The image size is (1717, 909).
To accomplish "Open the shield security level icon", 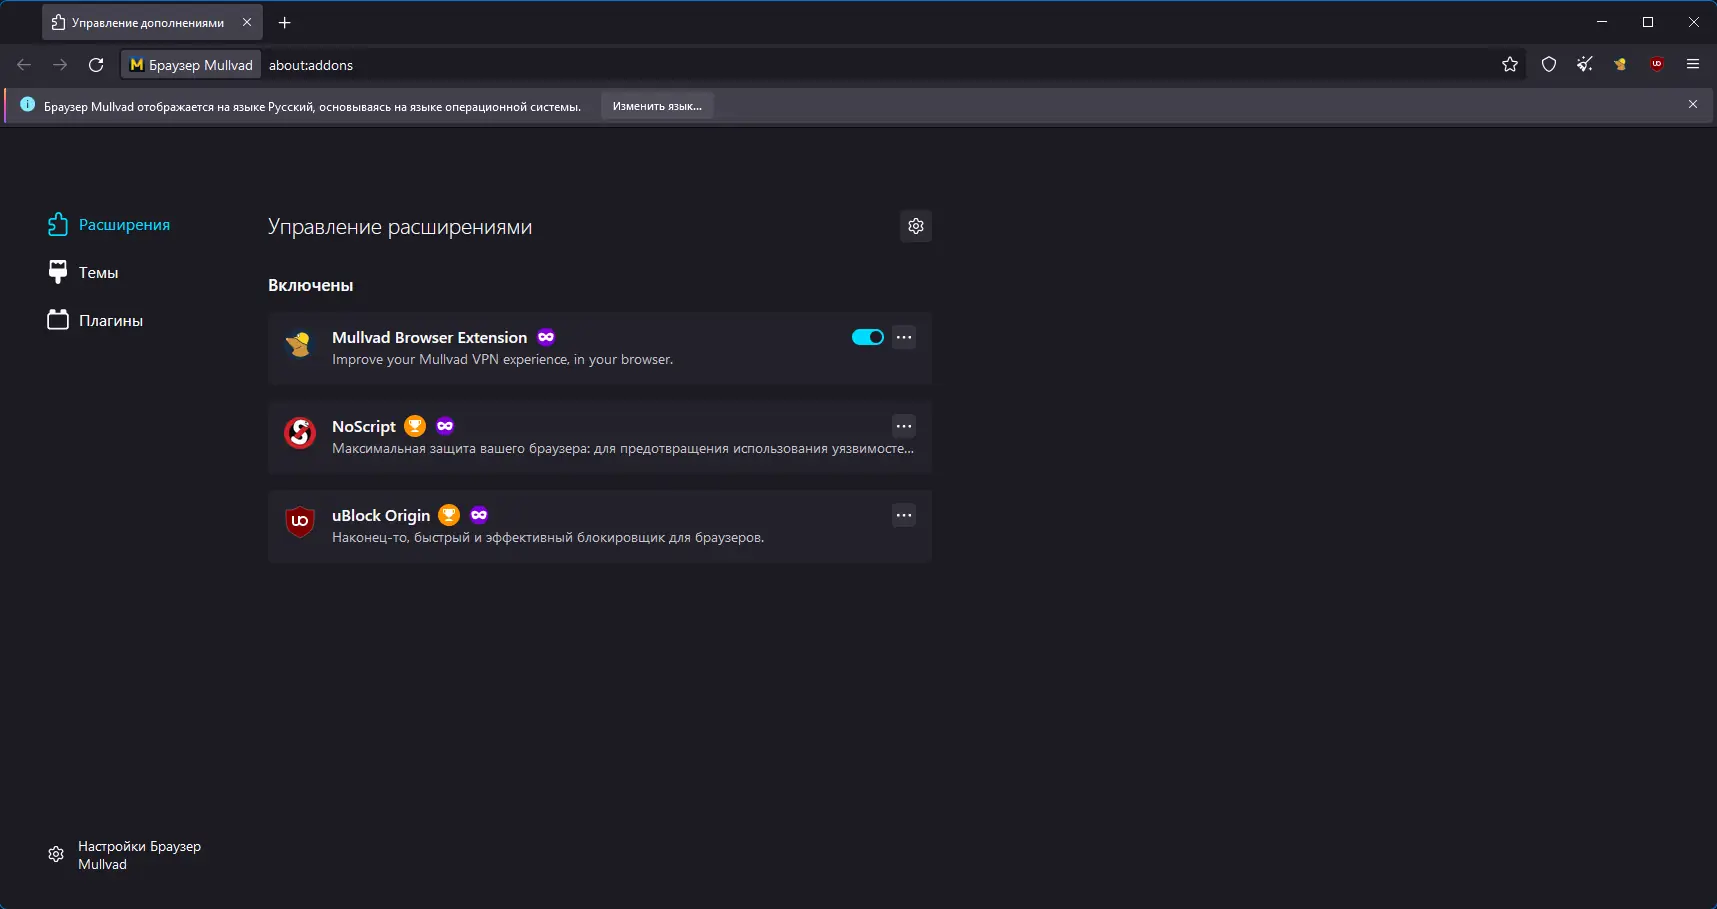I will 1549,65.
